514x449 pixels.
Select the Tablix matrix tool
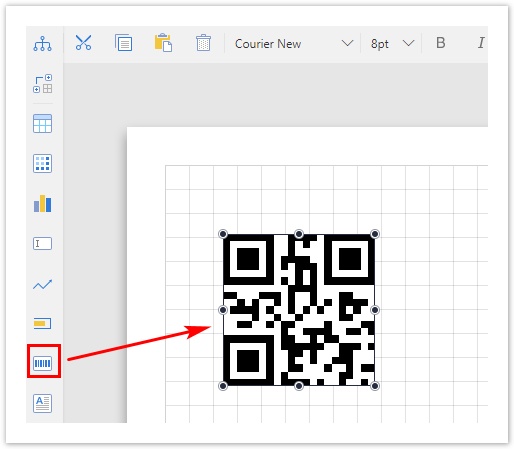42,163
